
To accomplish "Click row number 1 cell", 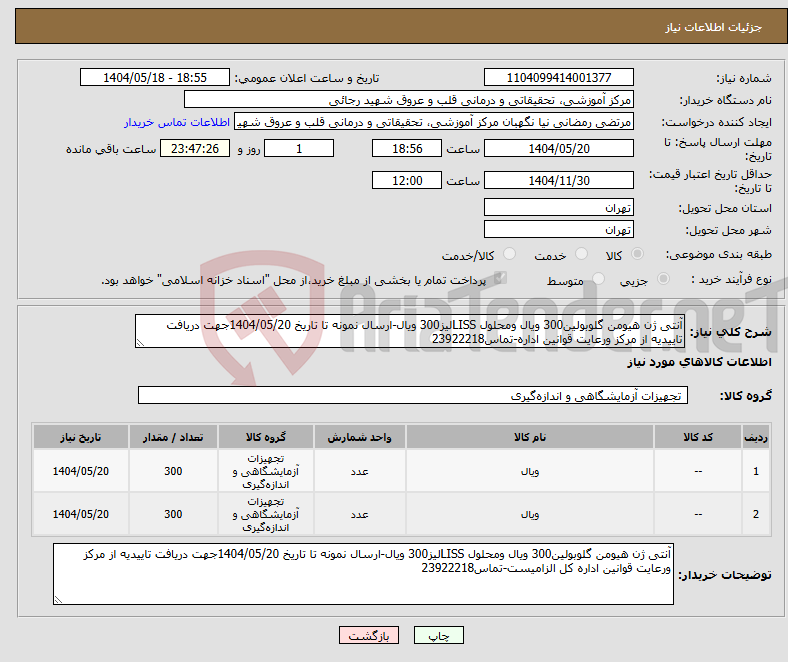I will click(x=755, y=471).
